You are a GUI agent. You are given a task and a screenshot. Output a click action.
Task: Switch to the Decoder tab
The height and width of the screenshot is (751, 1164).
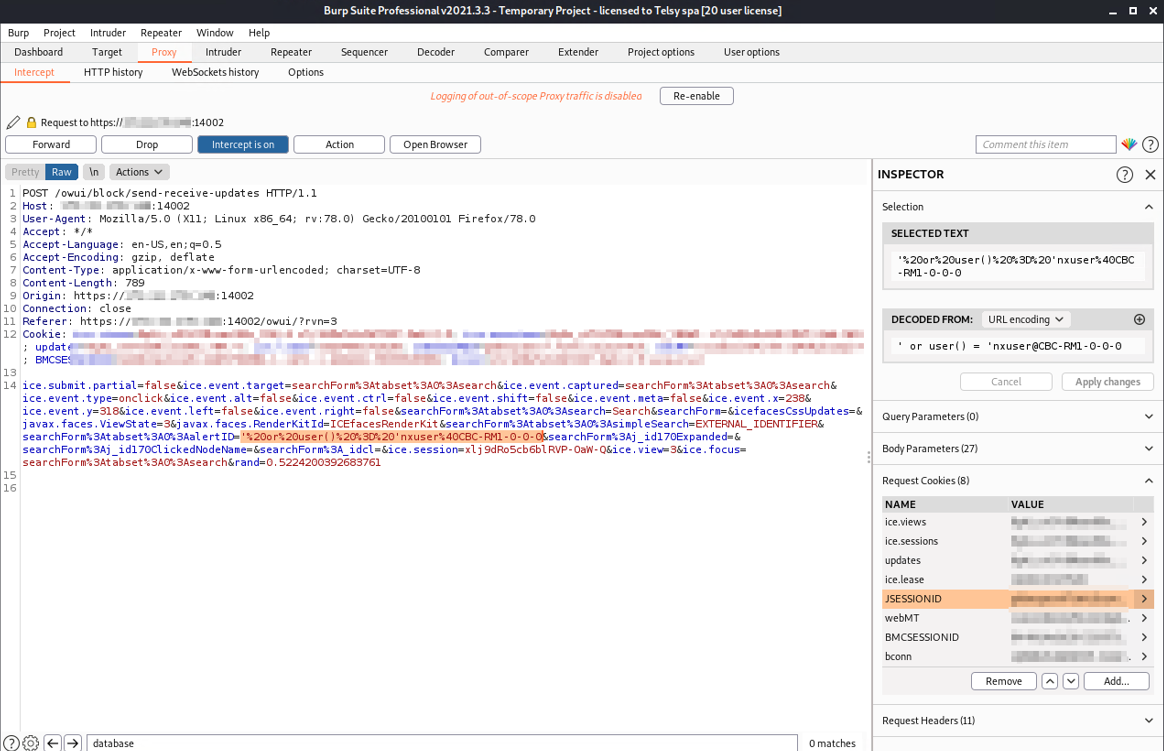click(x=436, y=52)
